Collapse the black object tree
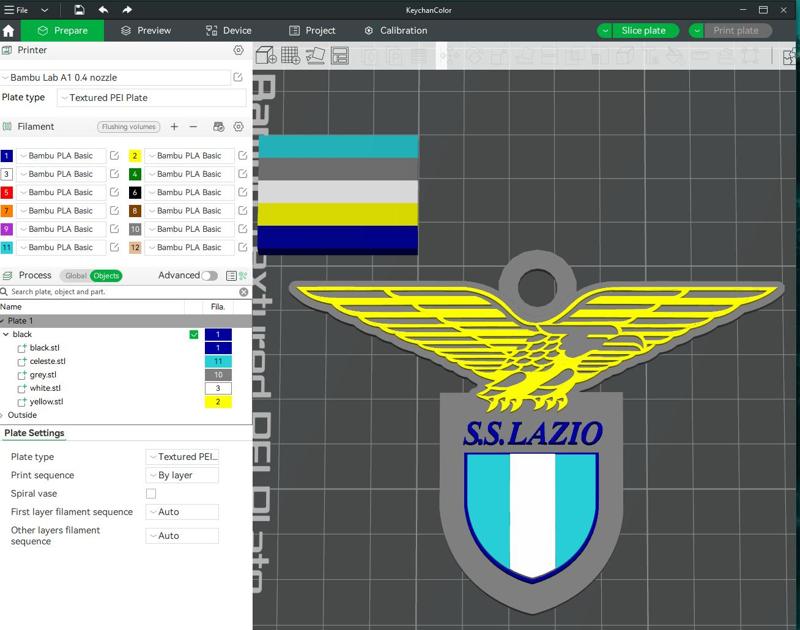Image resolution: width=800 pixels, height=630 pixels. click(6, 335)
